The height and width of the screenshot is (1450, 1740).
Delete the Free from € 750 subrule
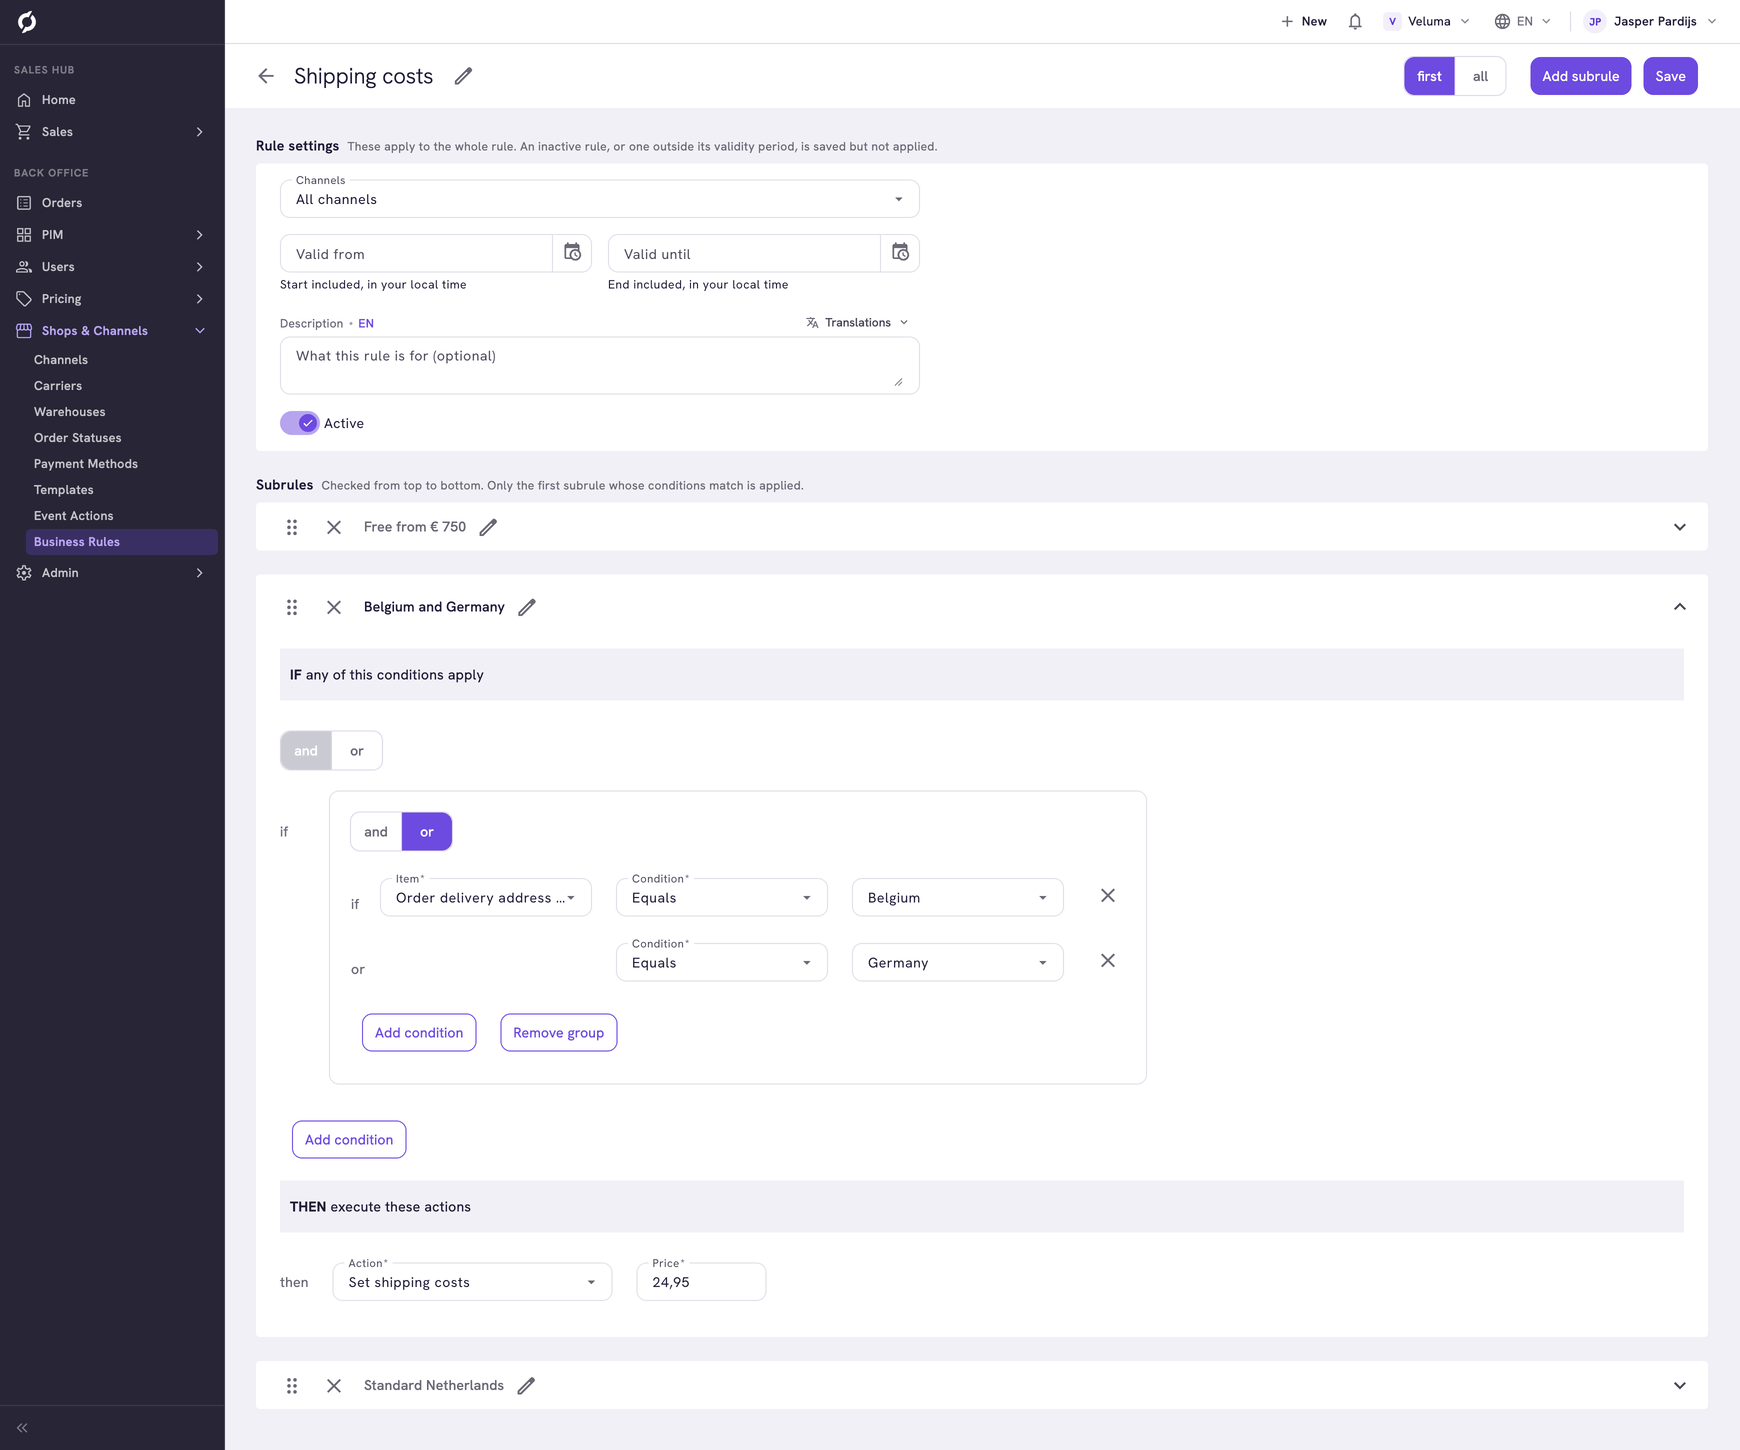(334, 527)
